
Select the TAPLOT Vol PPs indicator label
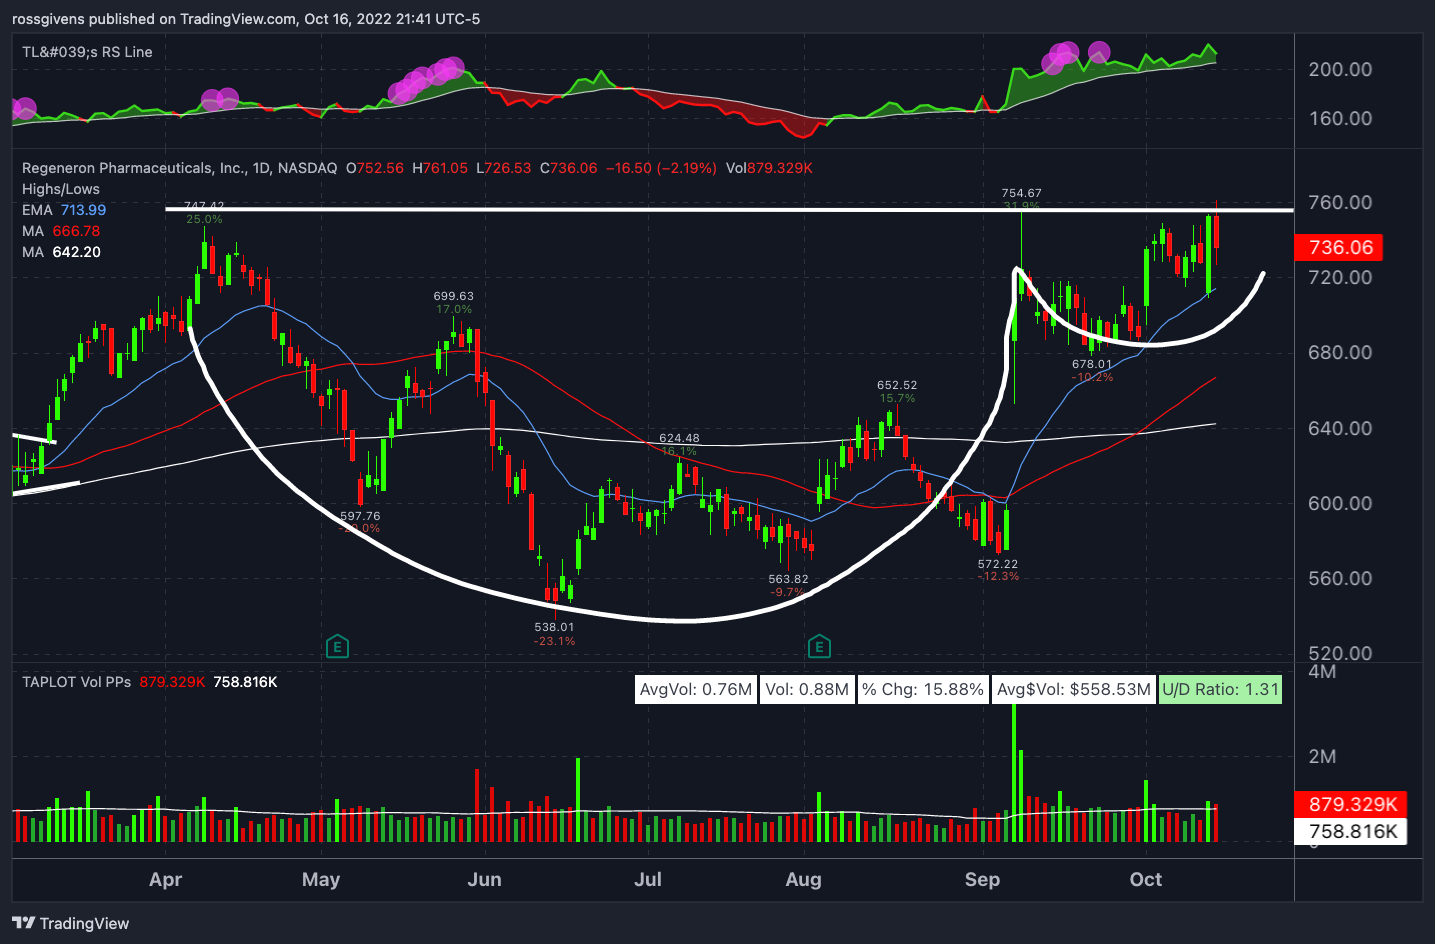pos(76,682)
